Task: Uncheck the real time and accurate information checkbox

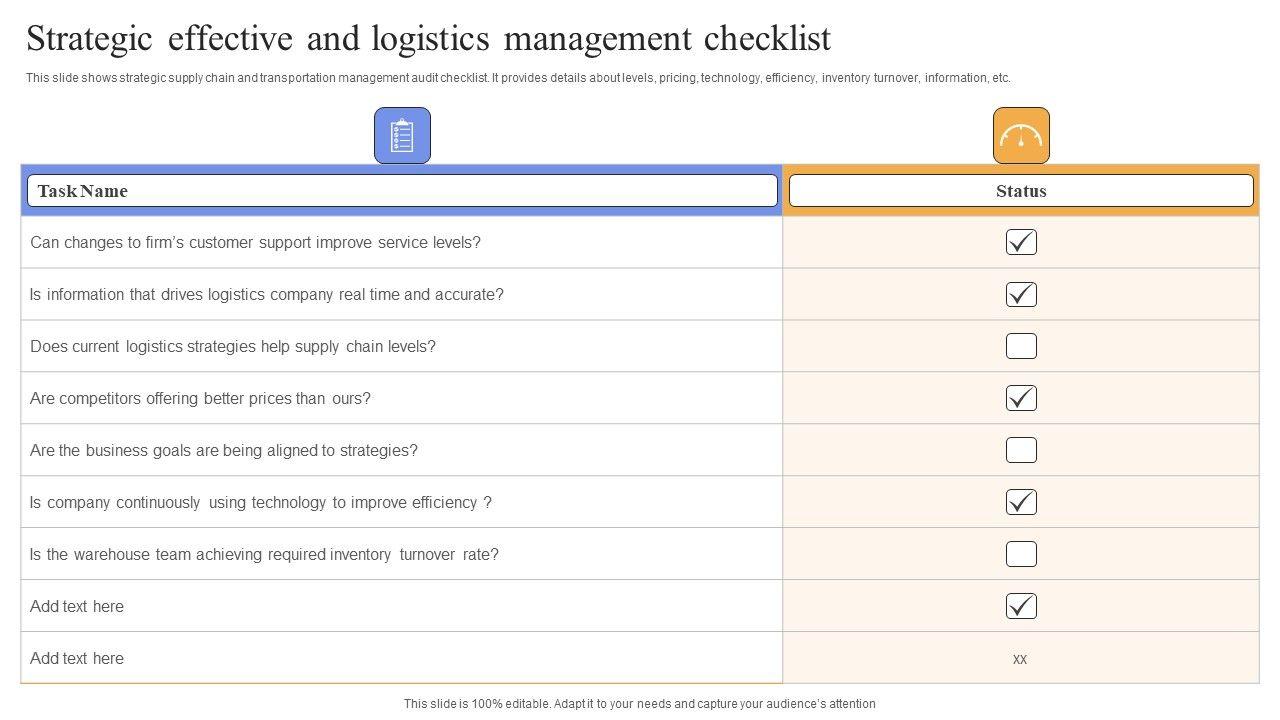Action: [1021, 294]
